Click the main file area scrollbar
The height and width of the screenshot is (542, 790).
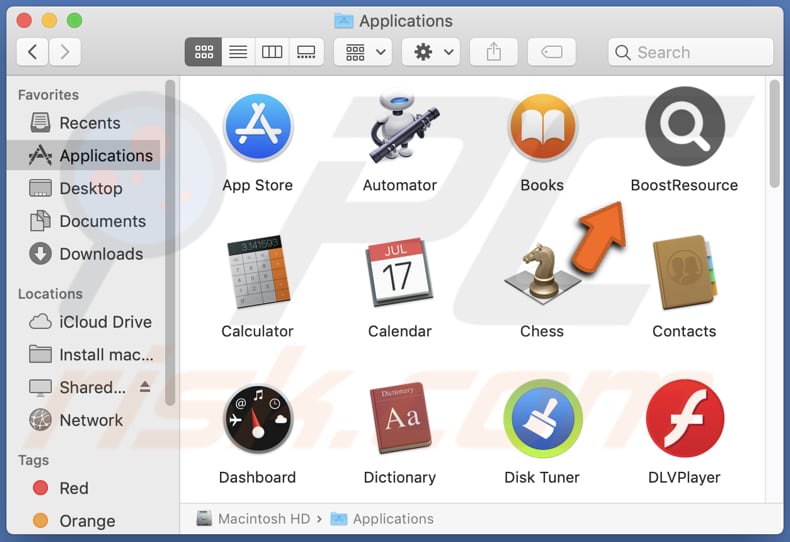(775, 134)
